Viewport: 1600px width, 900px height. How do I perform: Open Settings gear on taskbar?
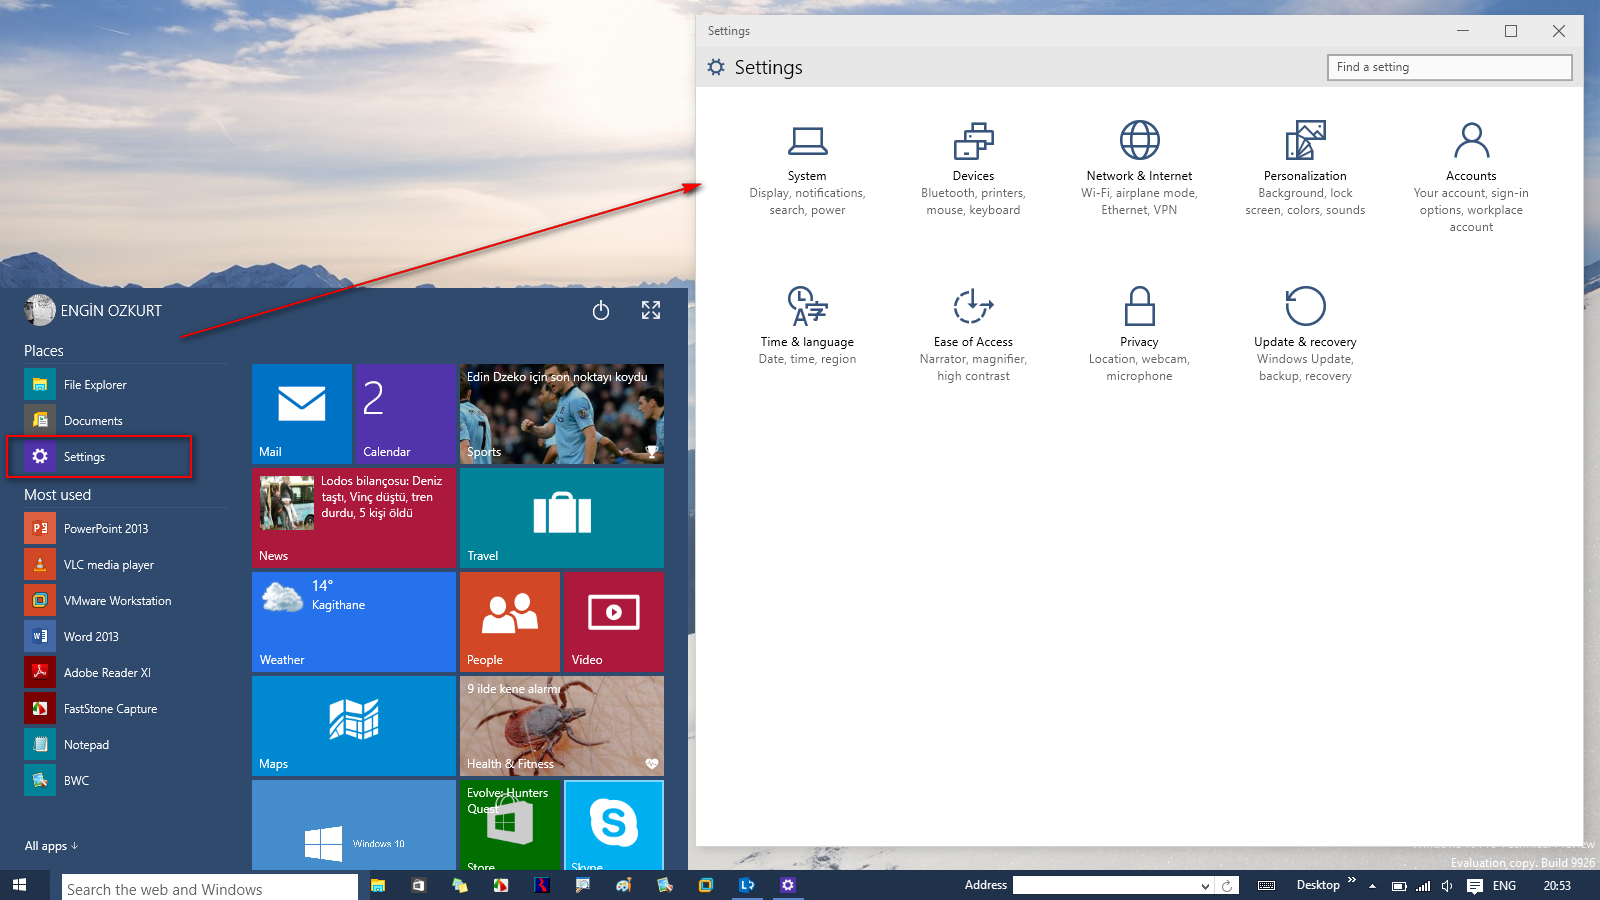(788, 885)
